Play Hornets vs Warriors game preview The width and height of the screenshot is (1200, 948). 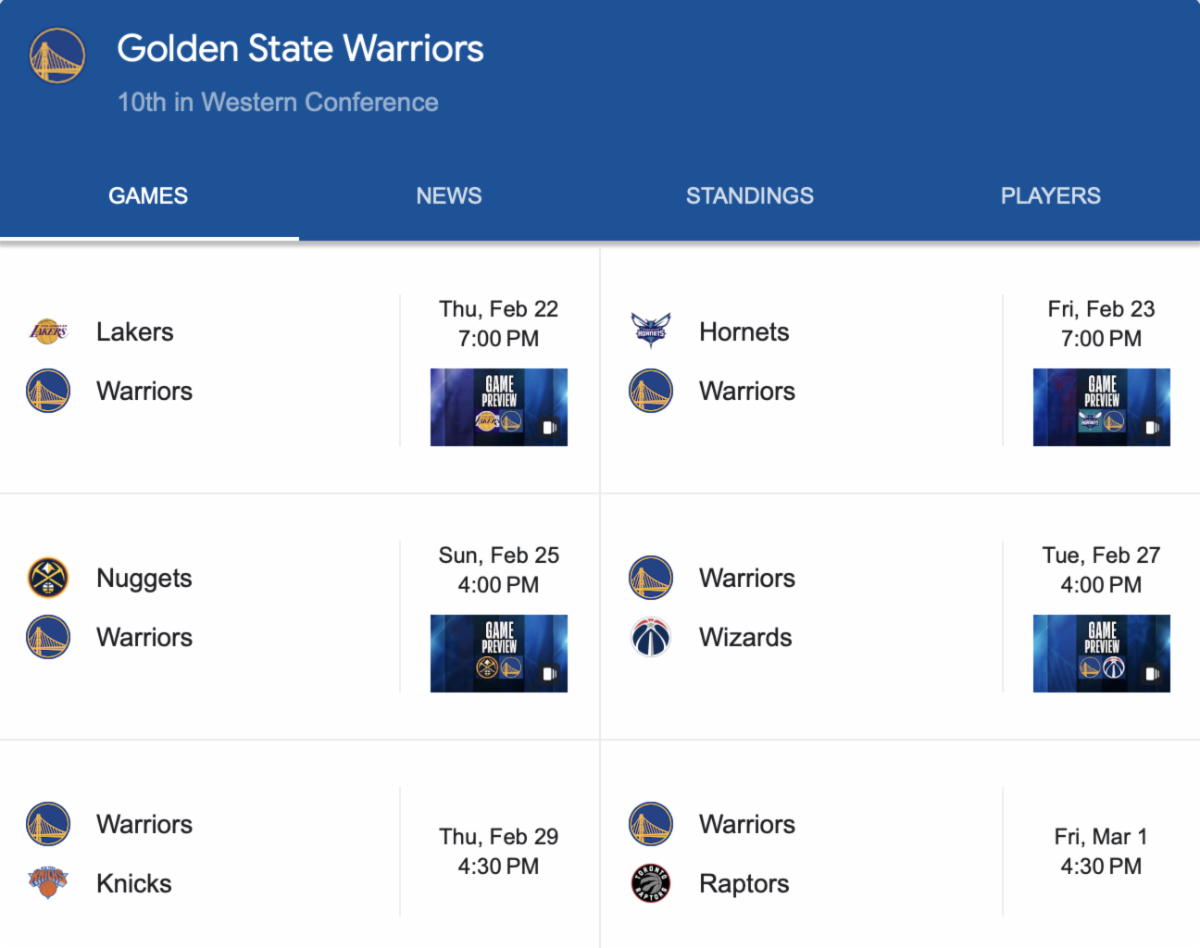tap(1101, 407)
